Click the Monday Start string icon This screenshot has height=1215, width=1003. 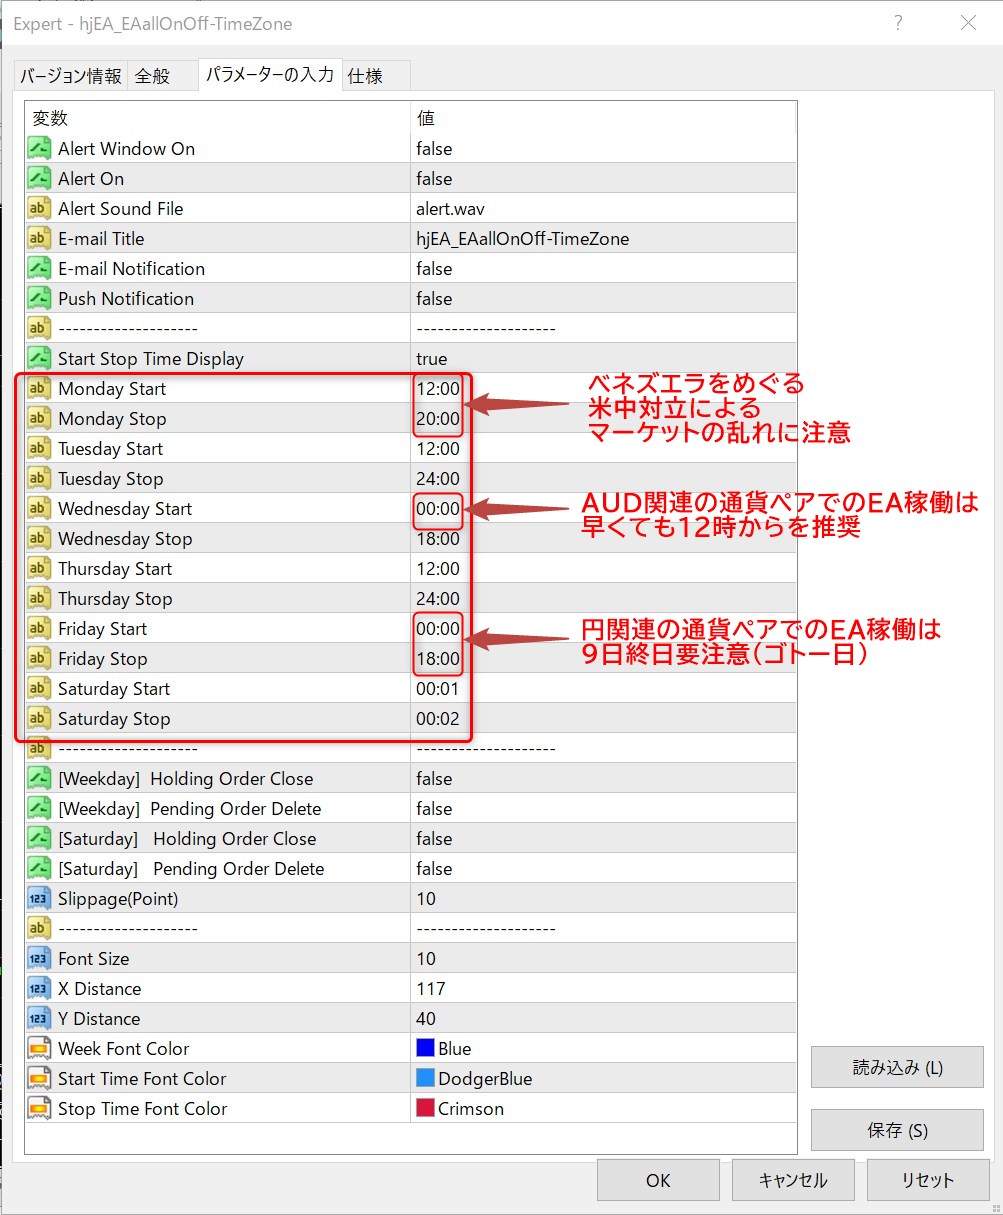point(39,389)
